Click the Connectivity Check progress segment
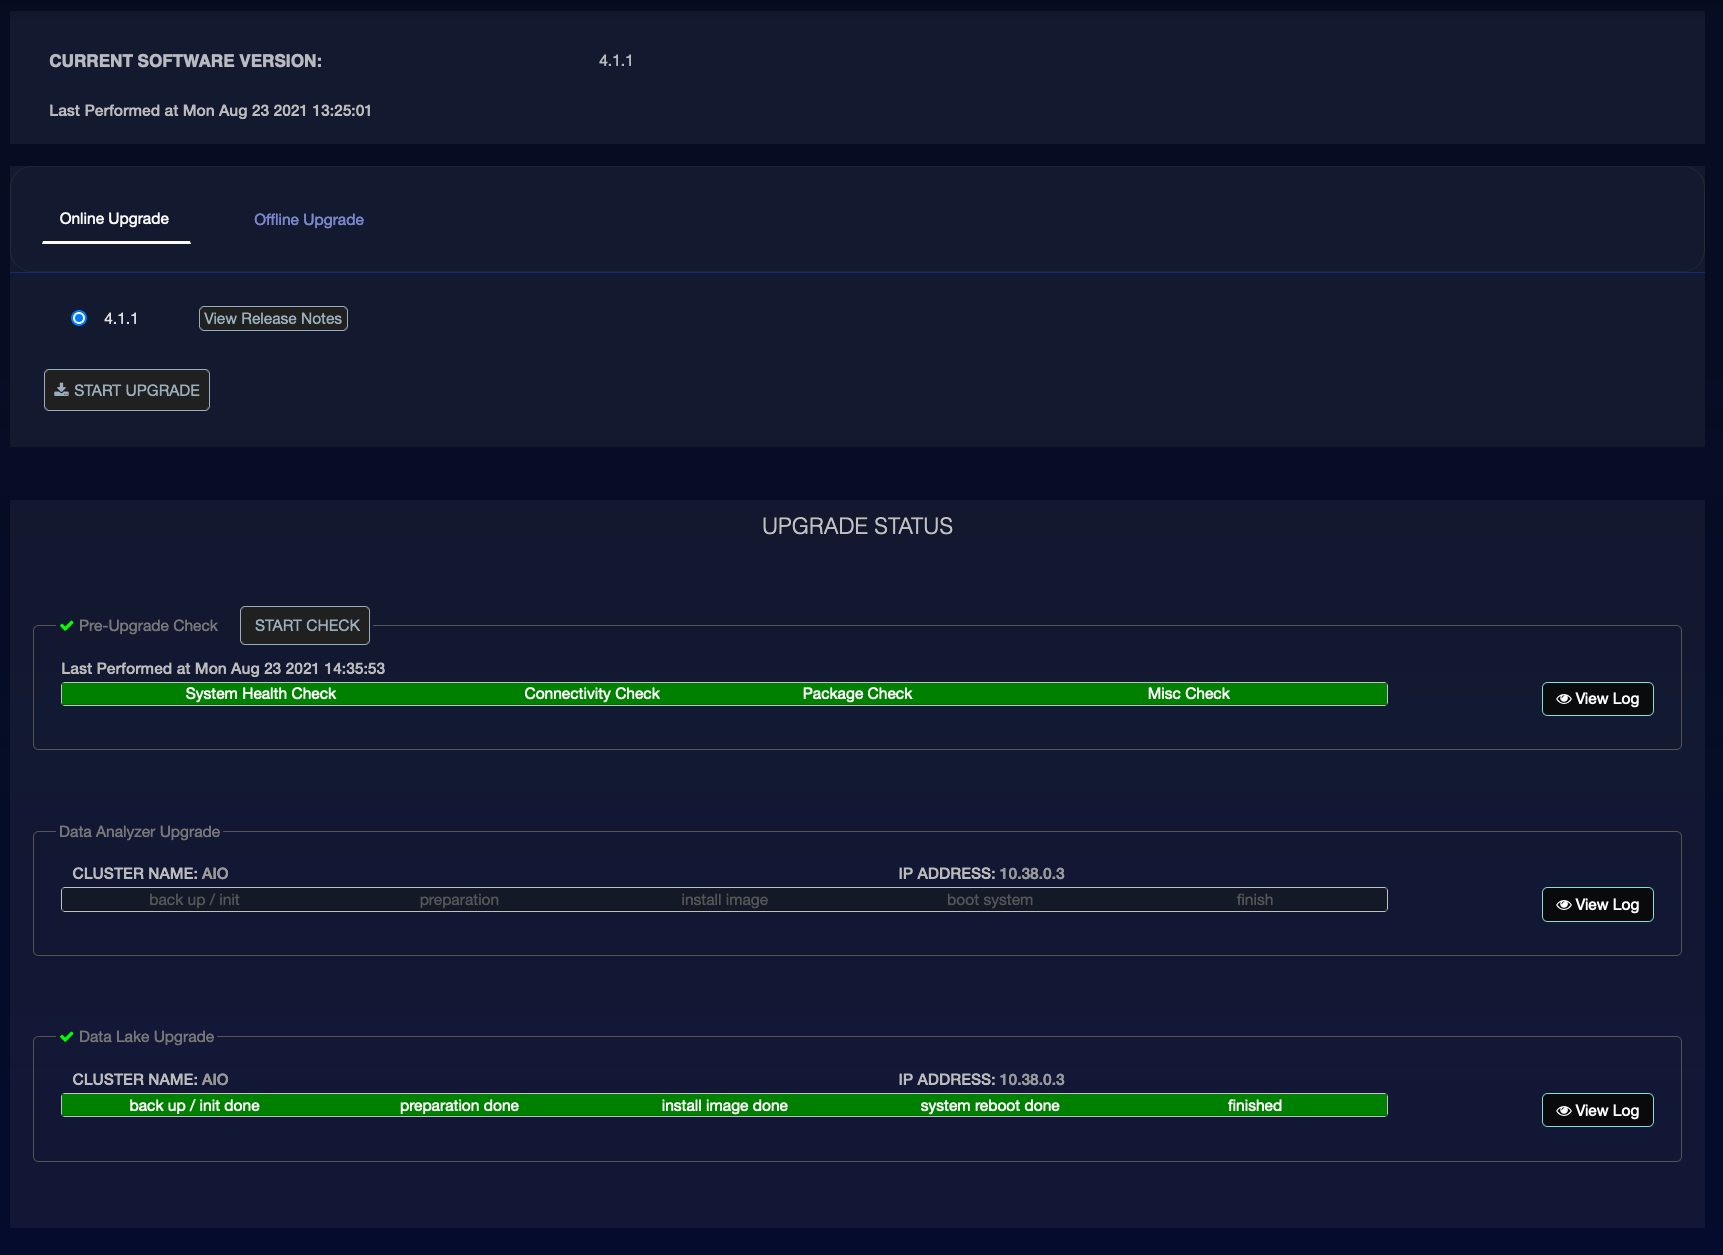The width and height of the screenshot is (1723, 1255). (x=592, y=694)
